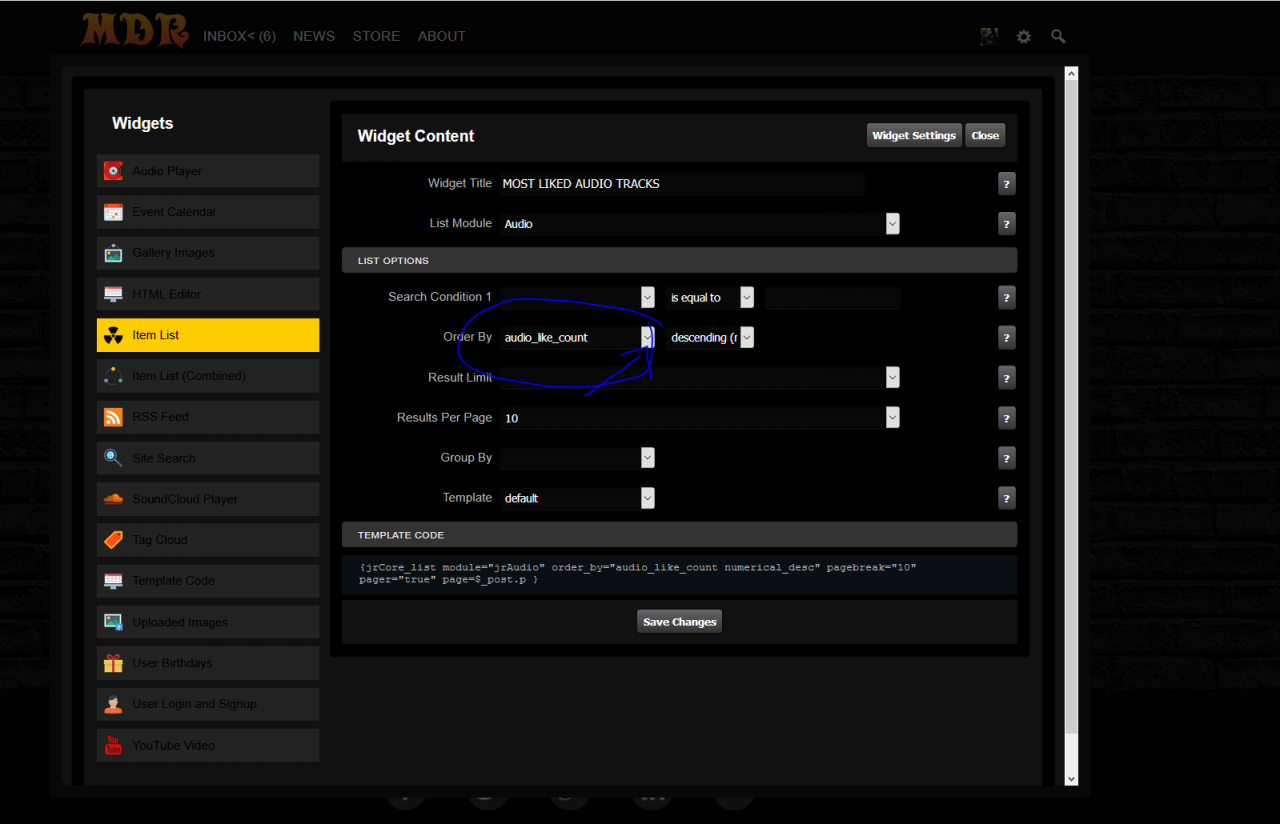
Task: Click the Save Changes button
Action: pyautogui.click(x=679, y=622)
